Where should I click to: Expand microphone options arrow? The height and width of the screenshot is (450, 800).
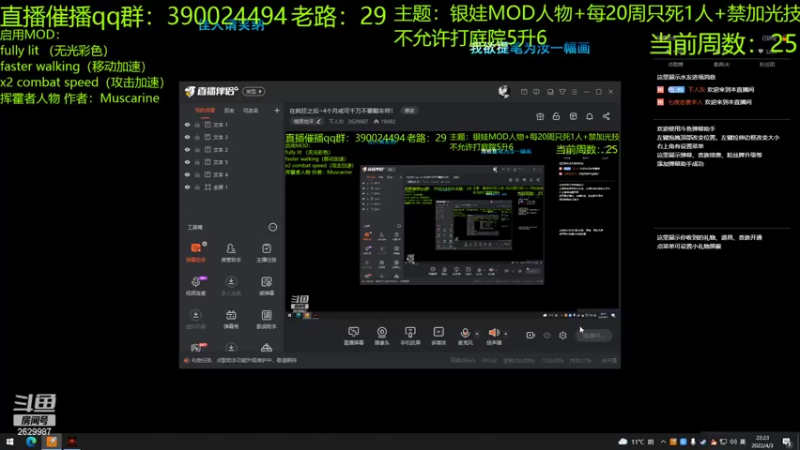point(477,334)
